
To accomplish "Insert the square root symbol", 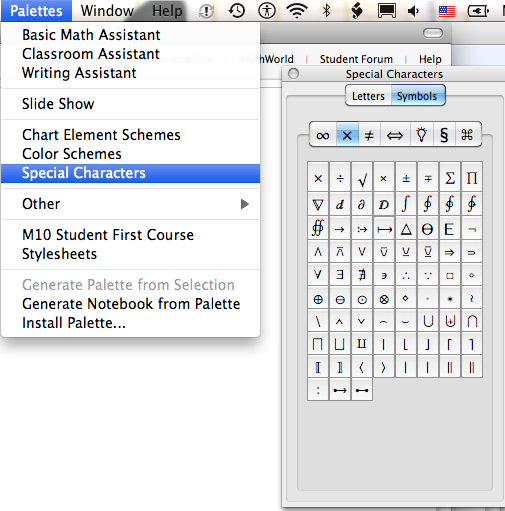I will [x=362, y=180].
